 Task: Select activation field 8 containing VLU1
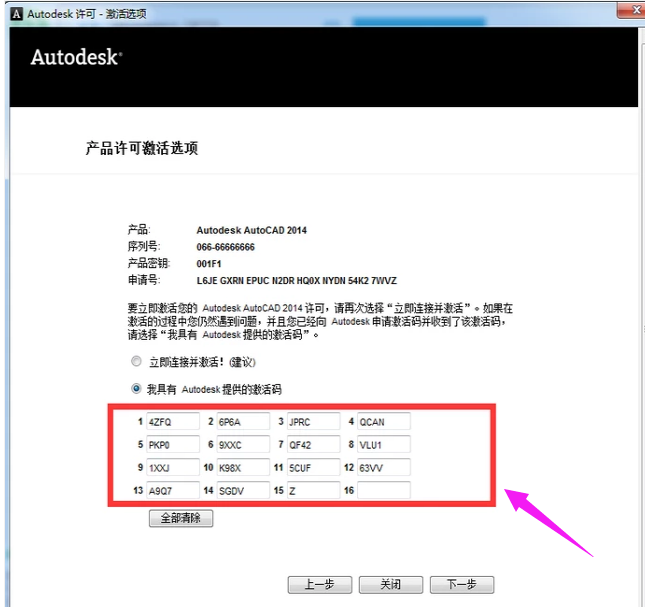tap(383, 445)
